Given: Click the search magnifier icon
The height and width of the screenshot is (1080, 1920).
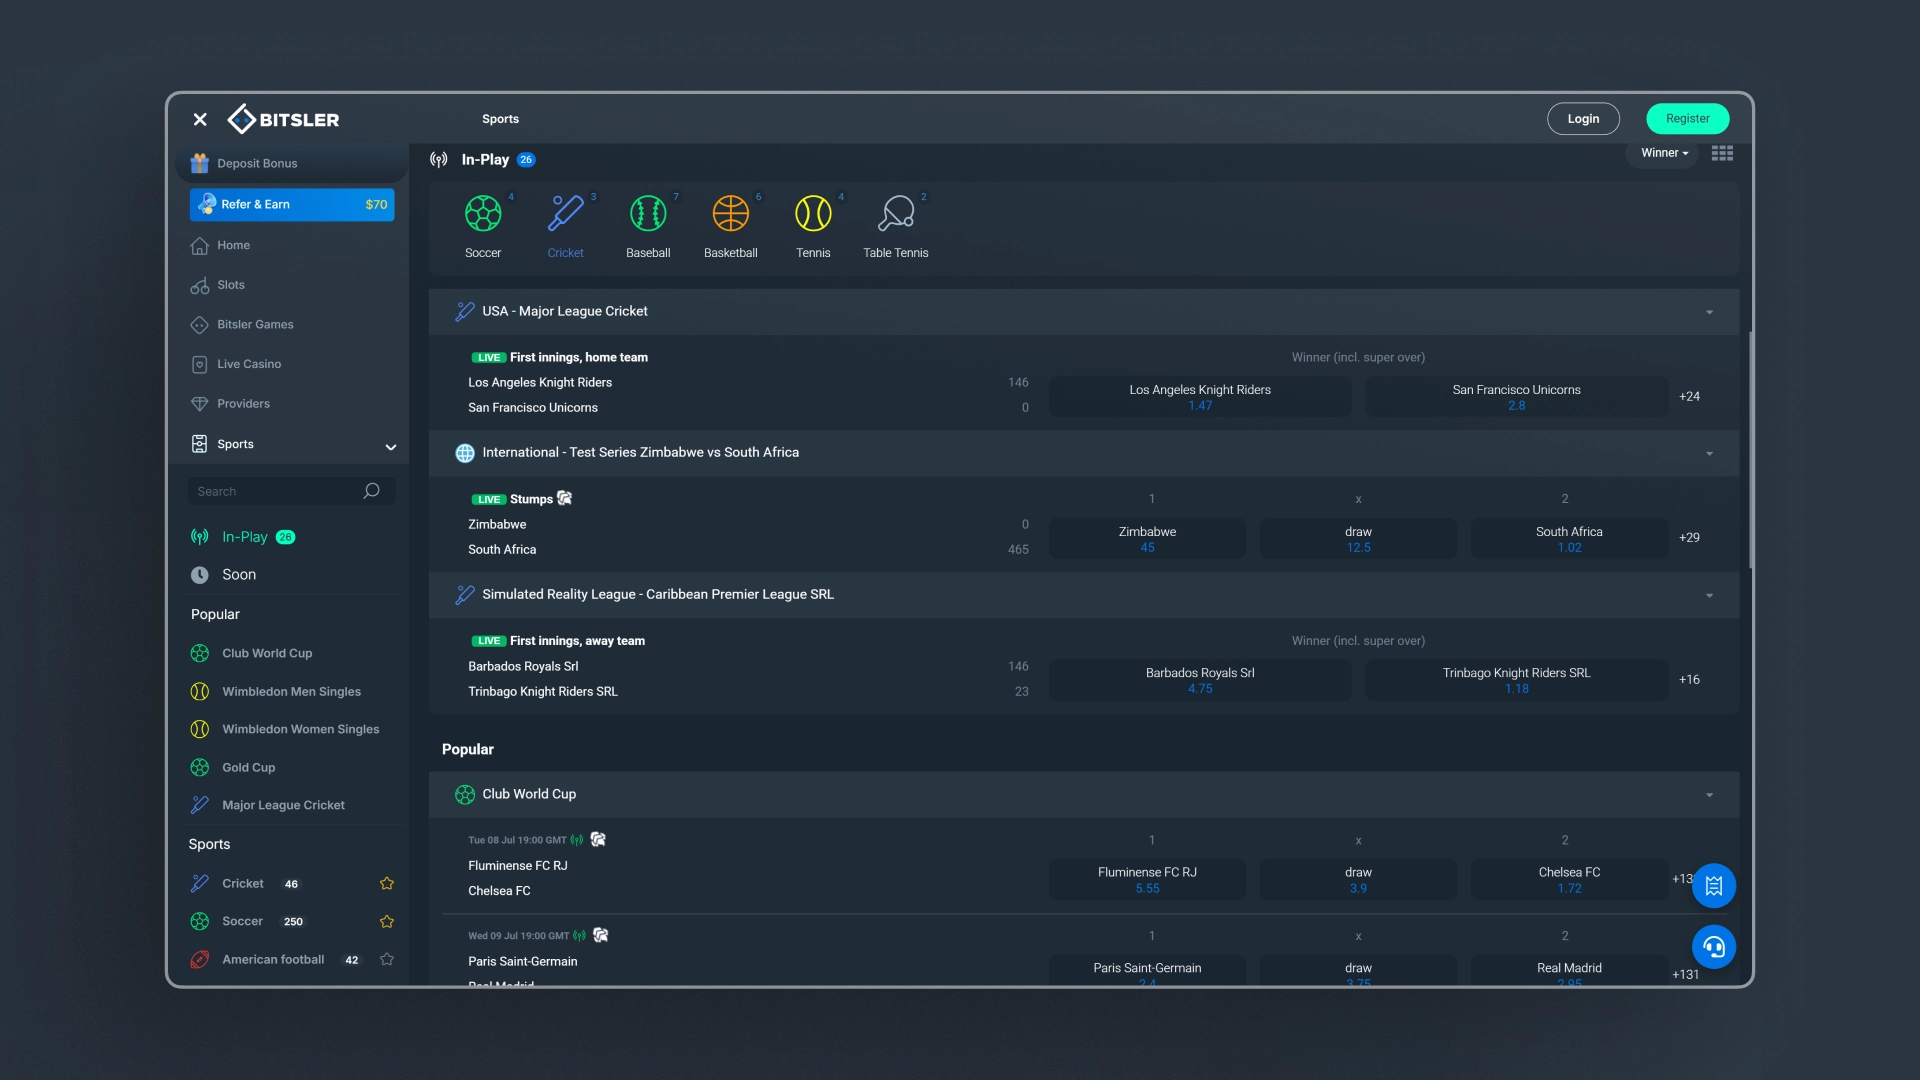Looking at the screenshot, I should click(x=372, y=491).
